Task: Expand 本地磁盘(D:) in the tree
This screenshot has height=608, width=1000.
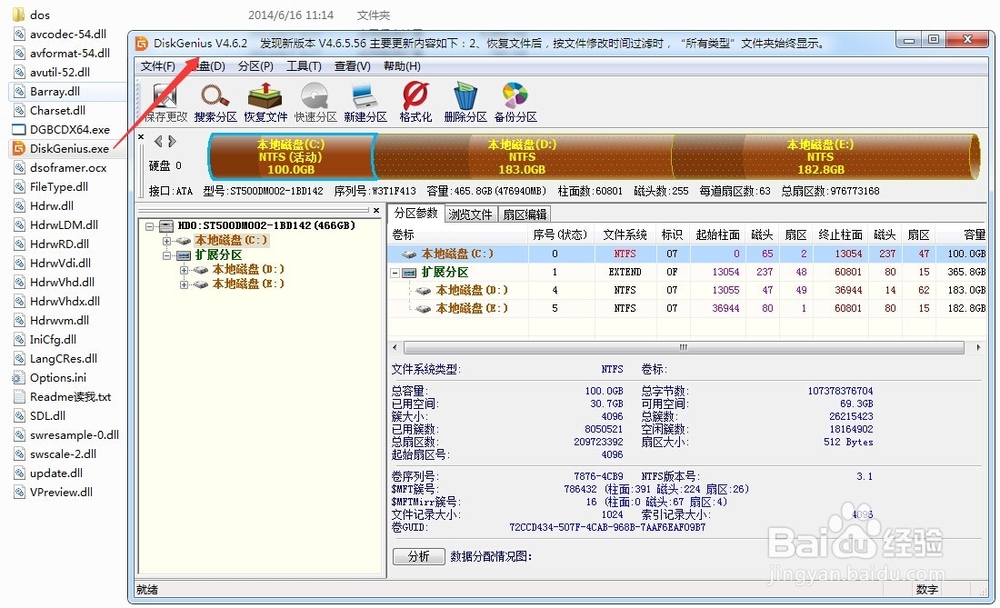Action: (184, 270)
